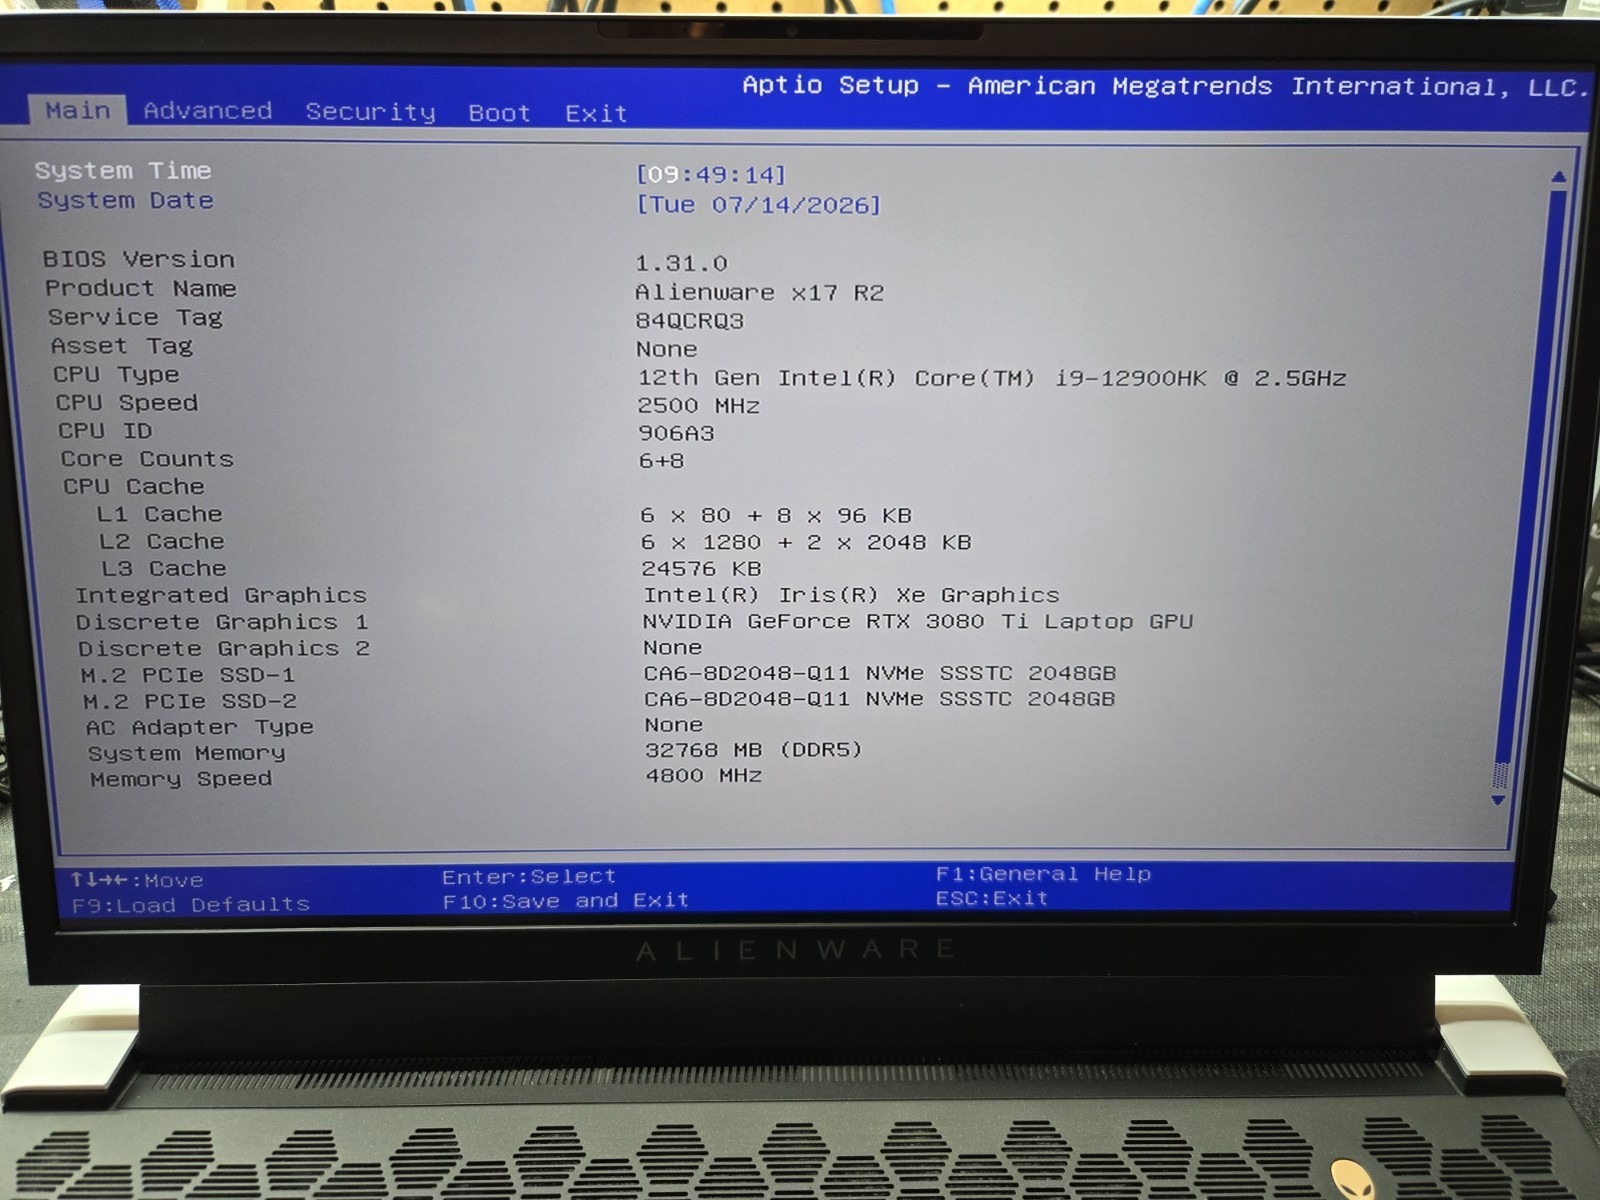Click the 6+8 core count value

(x=661, y=461)
